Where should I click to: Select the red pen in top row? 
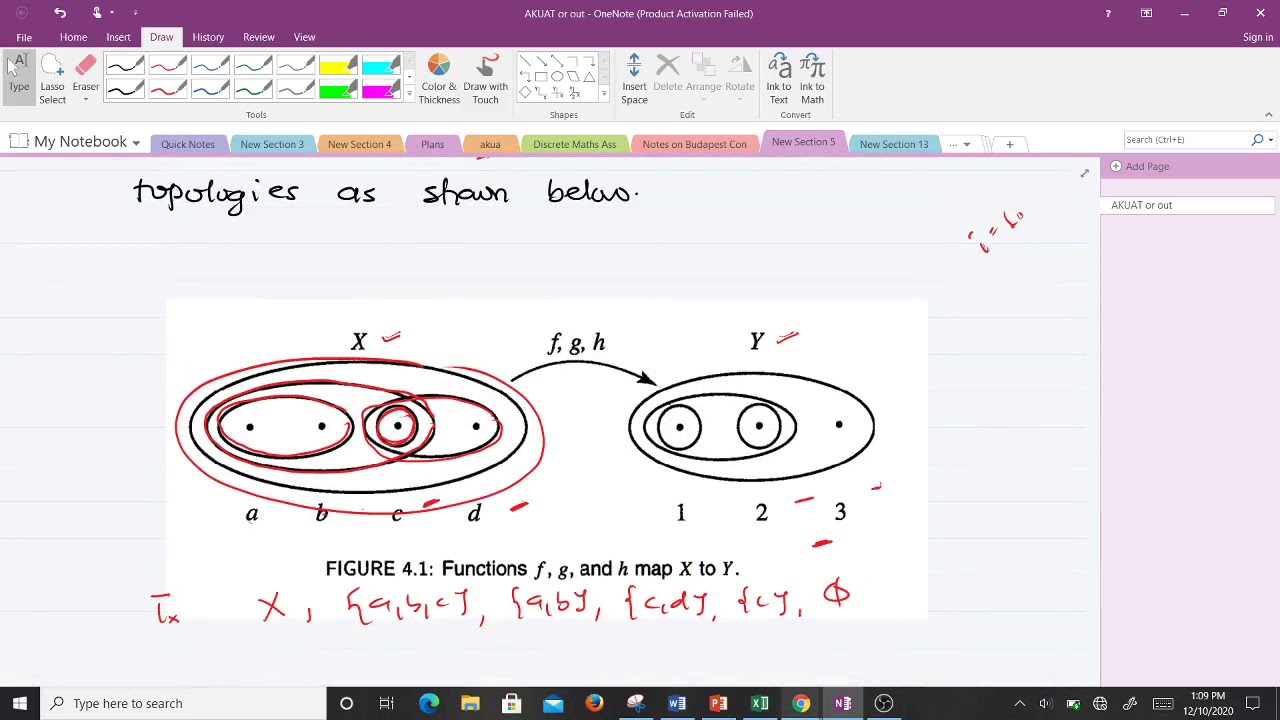click(168, 66)
